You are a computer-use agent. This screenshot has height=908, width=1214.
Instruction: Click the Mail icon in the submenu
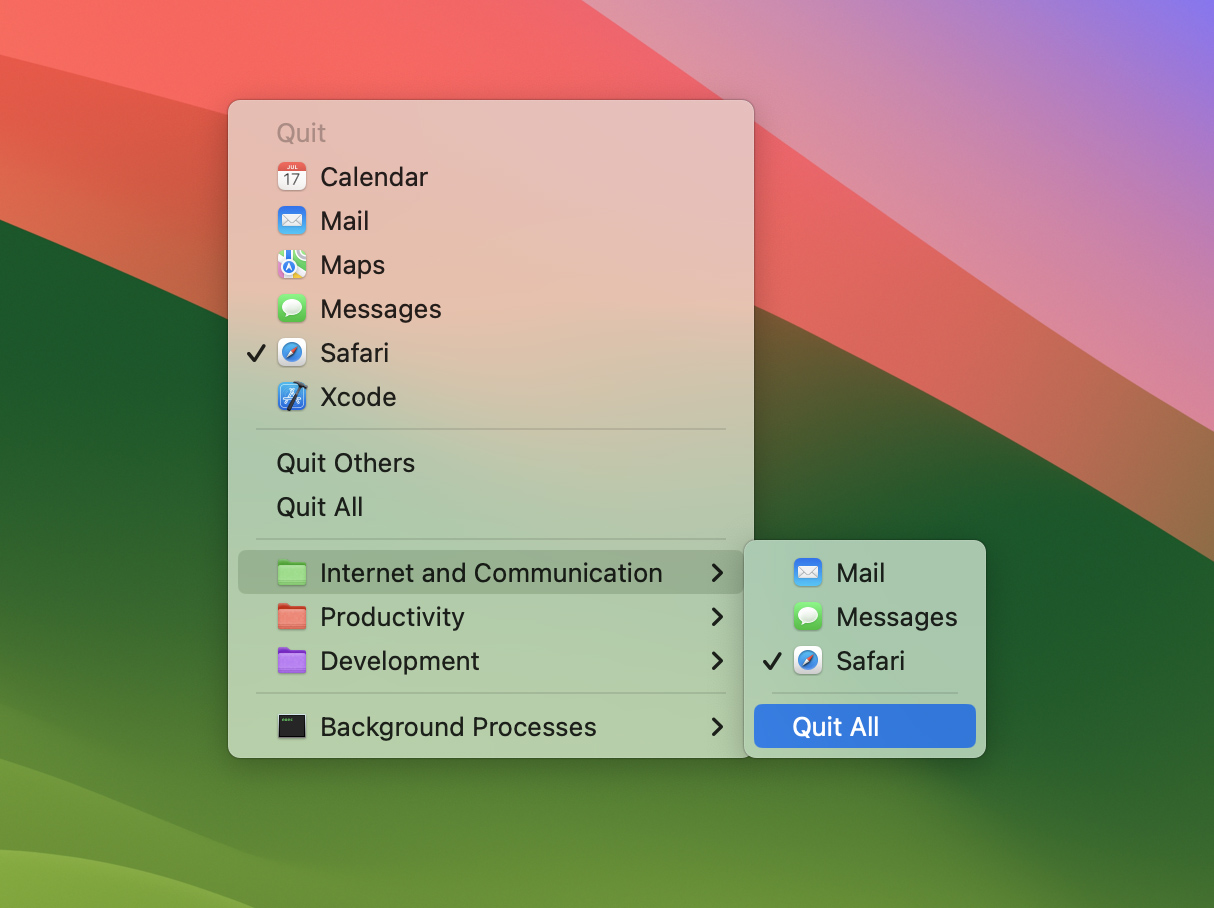pos(808,573)
